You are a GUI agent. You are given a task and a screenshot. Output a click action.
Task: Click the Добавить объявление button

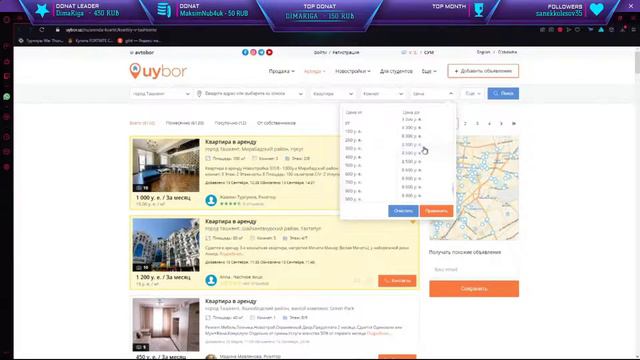[x=483, y=71]
